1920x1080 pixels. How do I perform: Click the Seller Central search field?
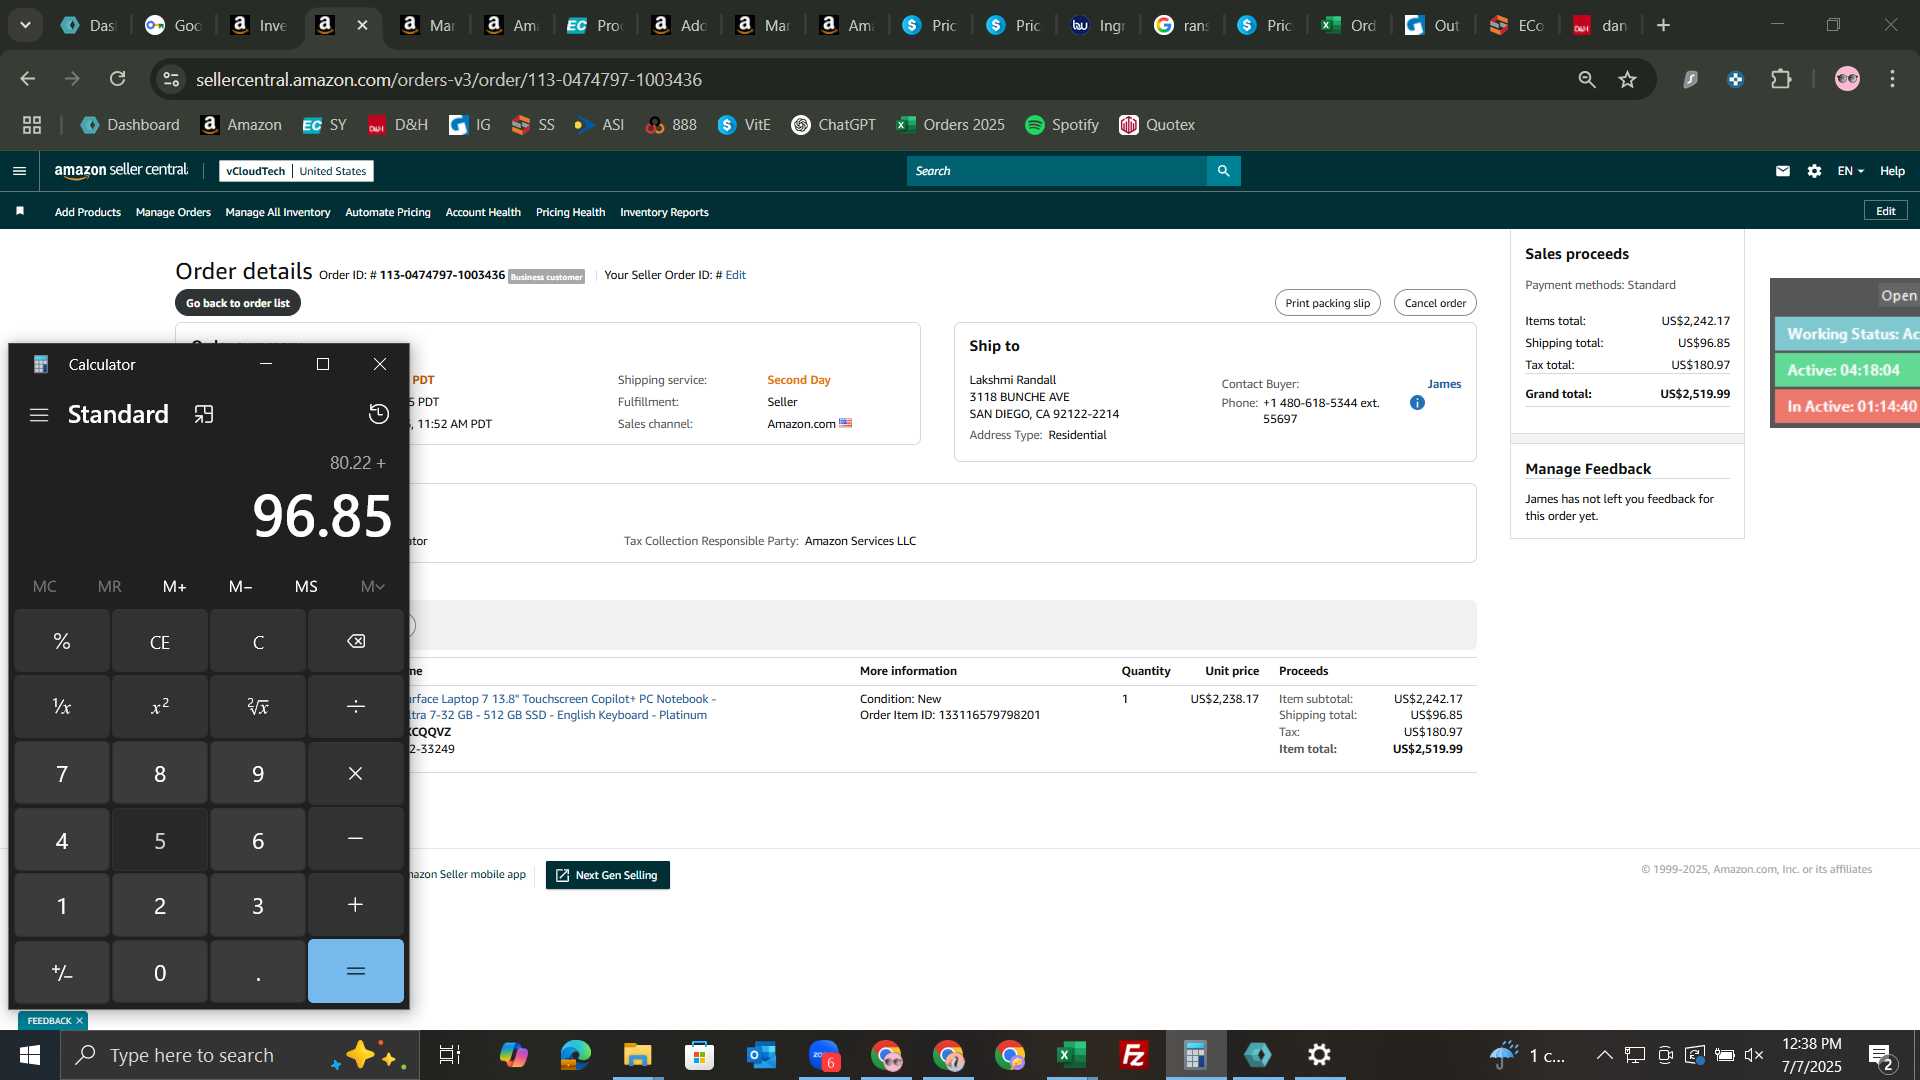pyautogui.click(x=1056, y=171)
